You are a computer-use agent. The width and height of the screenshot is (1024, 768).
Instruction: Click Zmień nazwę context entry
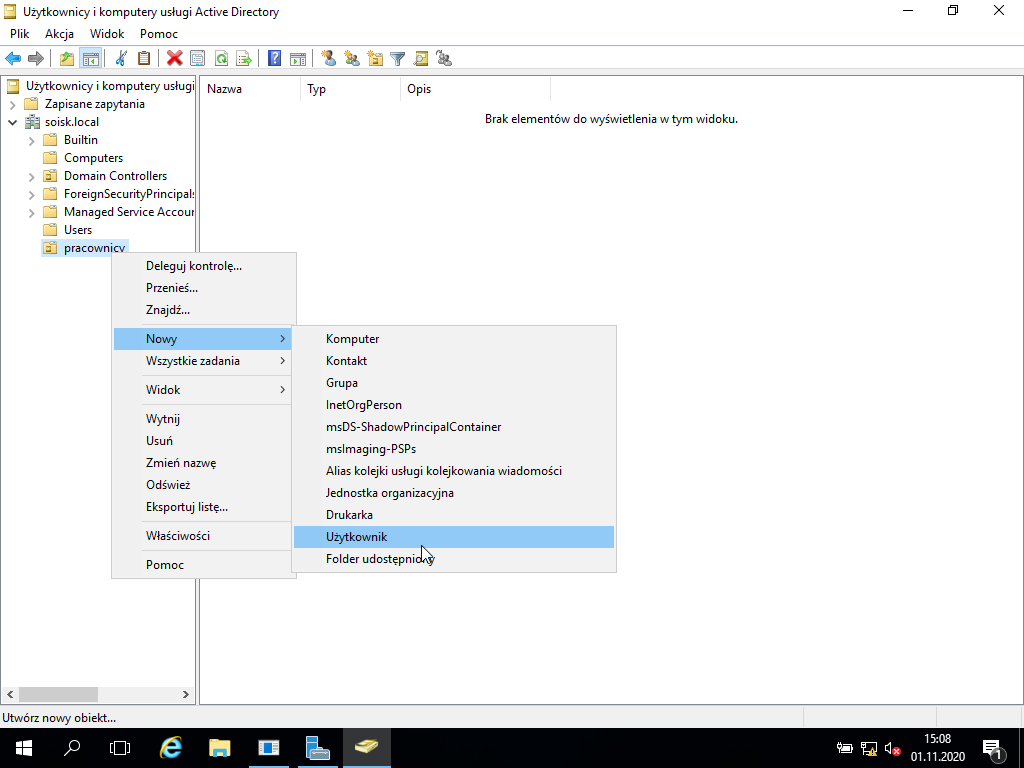pyautogui.click(x=204, y=463)
